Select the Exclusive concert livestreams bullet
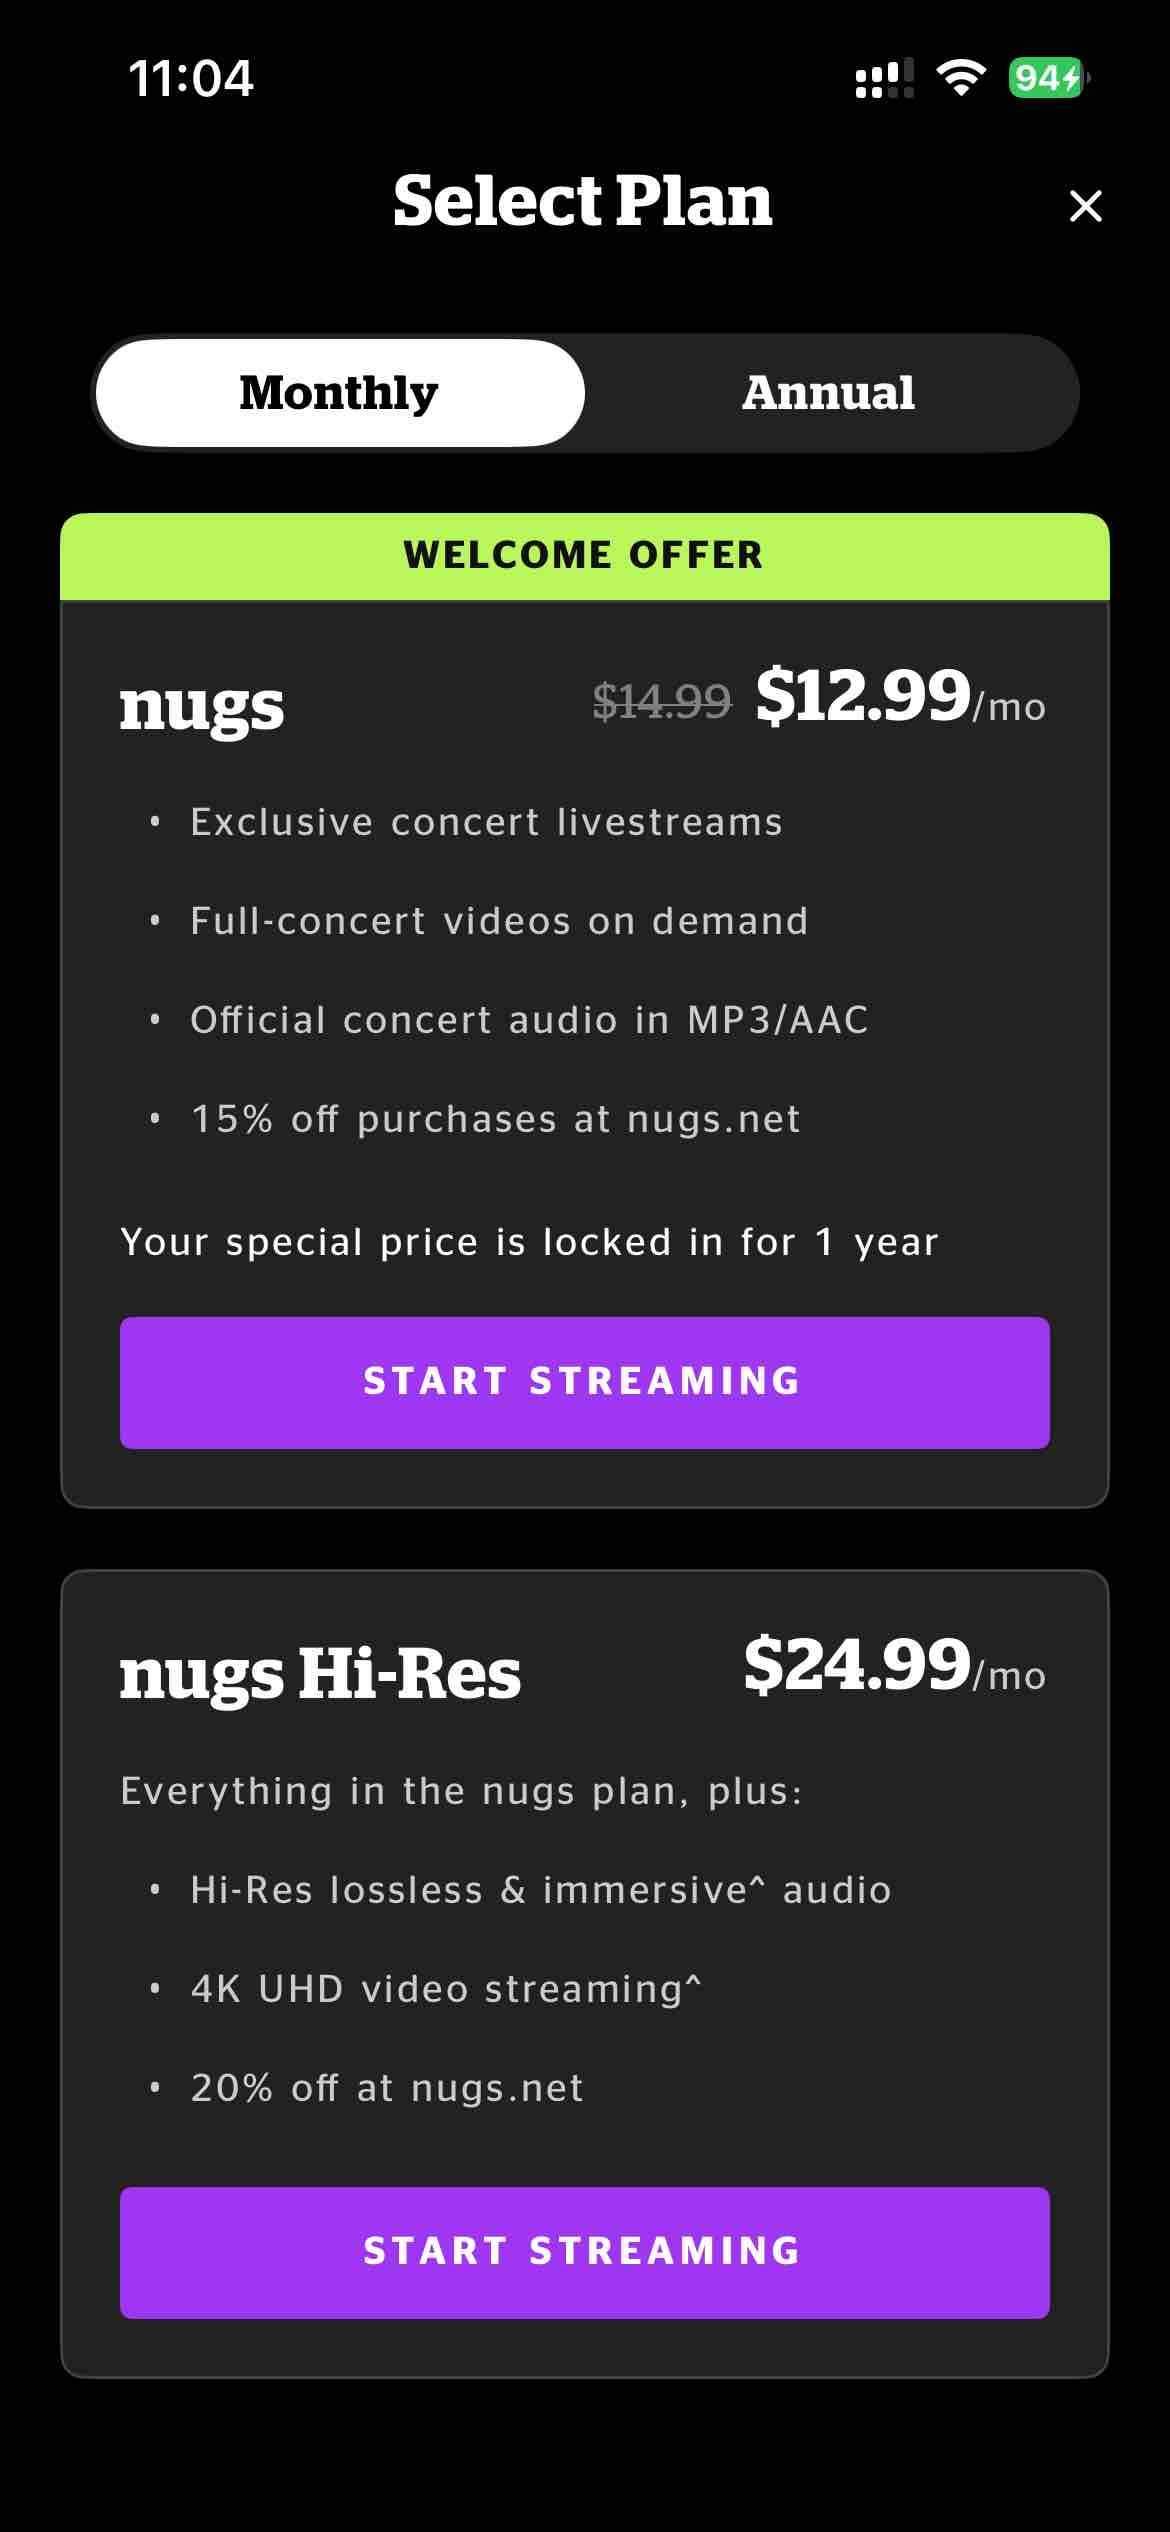The height and width of the screenshot is (2532, 1170). pyautogui.click(x=486, y=821)
